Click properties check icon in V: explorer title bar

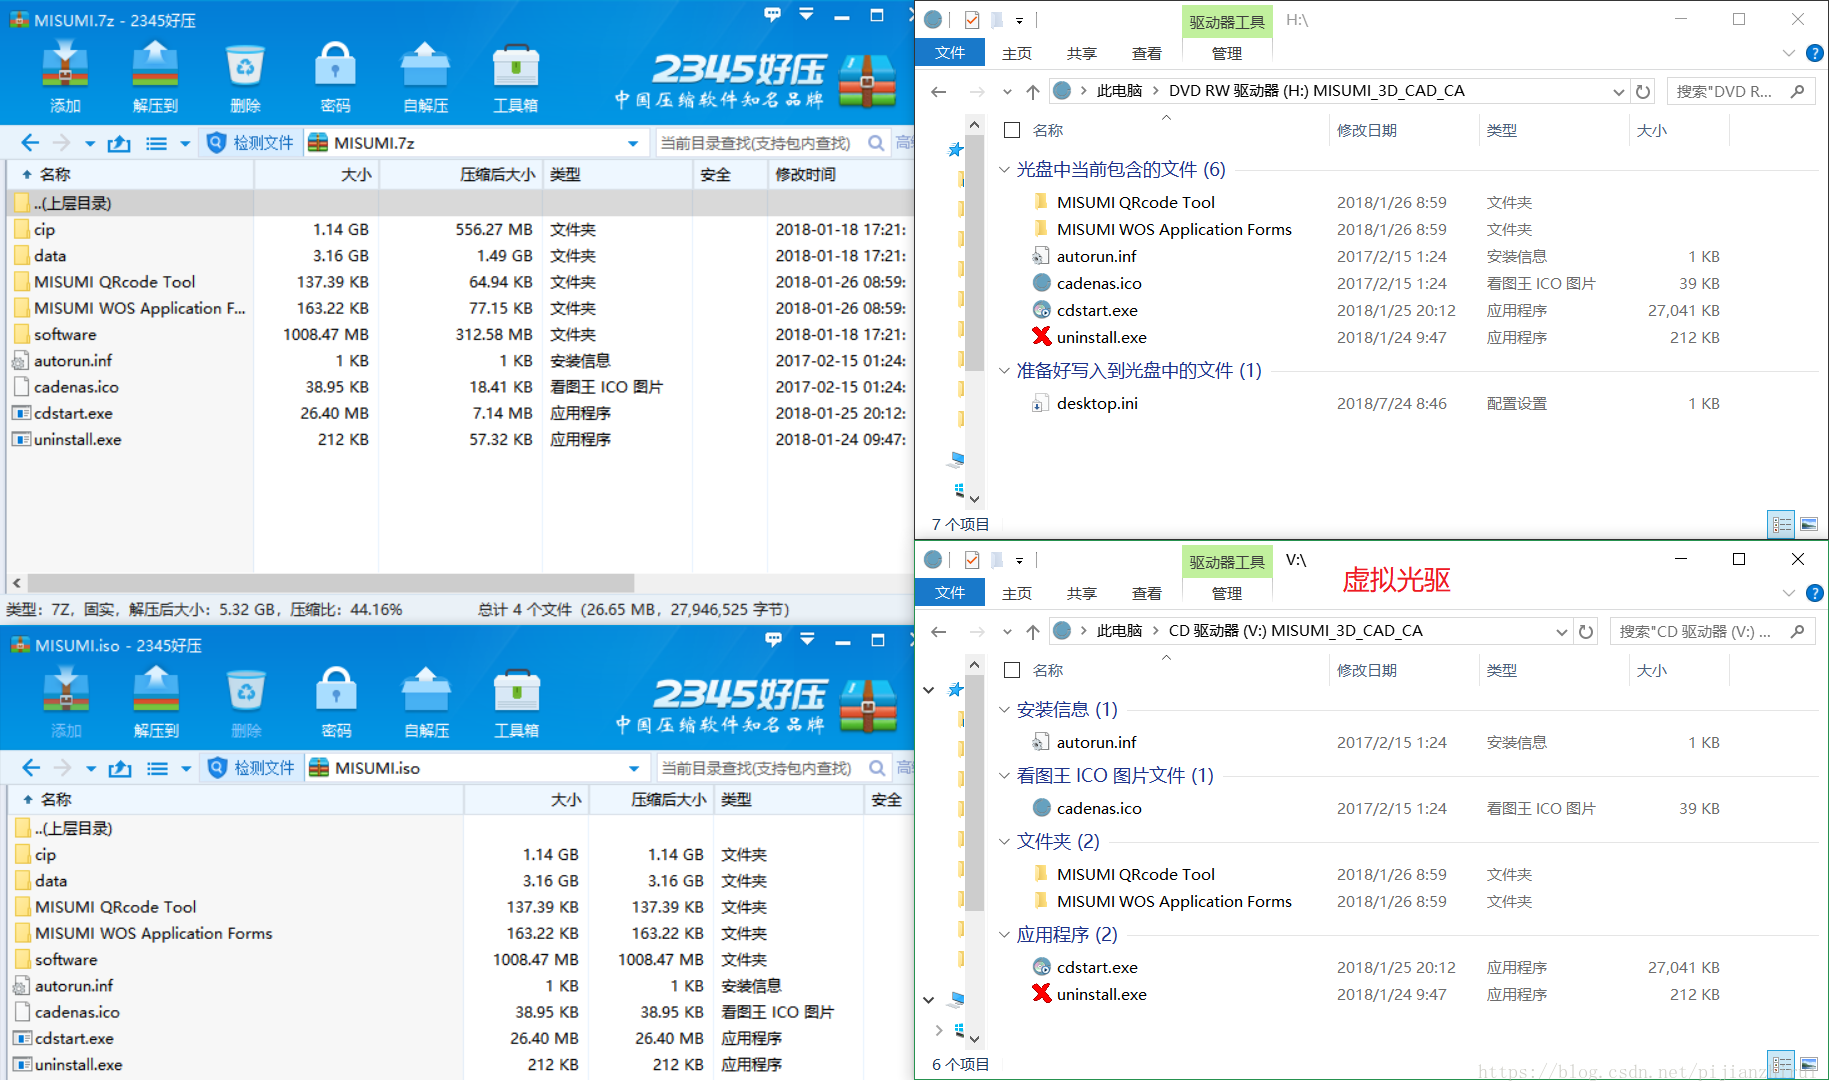pos(971,560)
